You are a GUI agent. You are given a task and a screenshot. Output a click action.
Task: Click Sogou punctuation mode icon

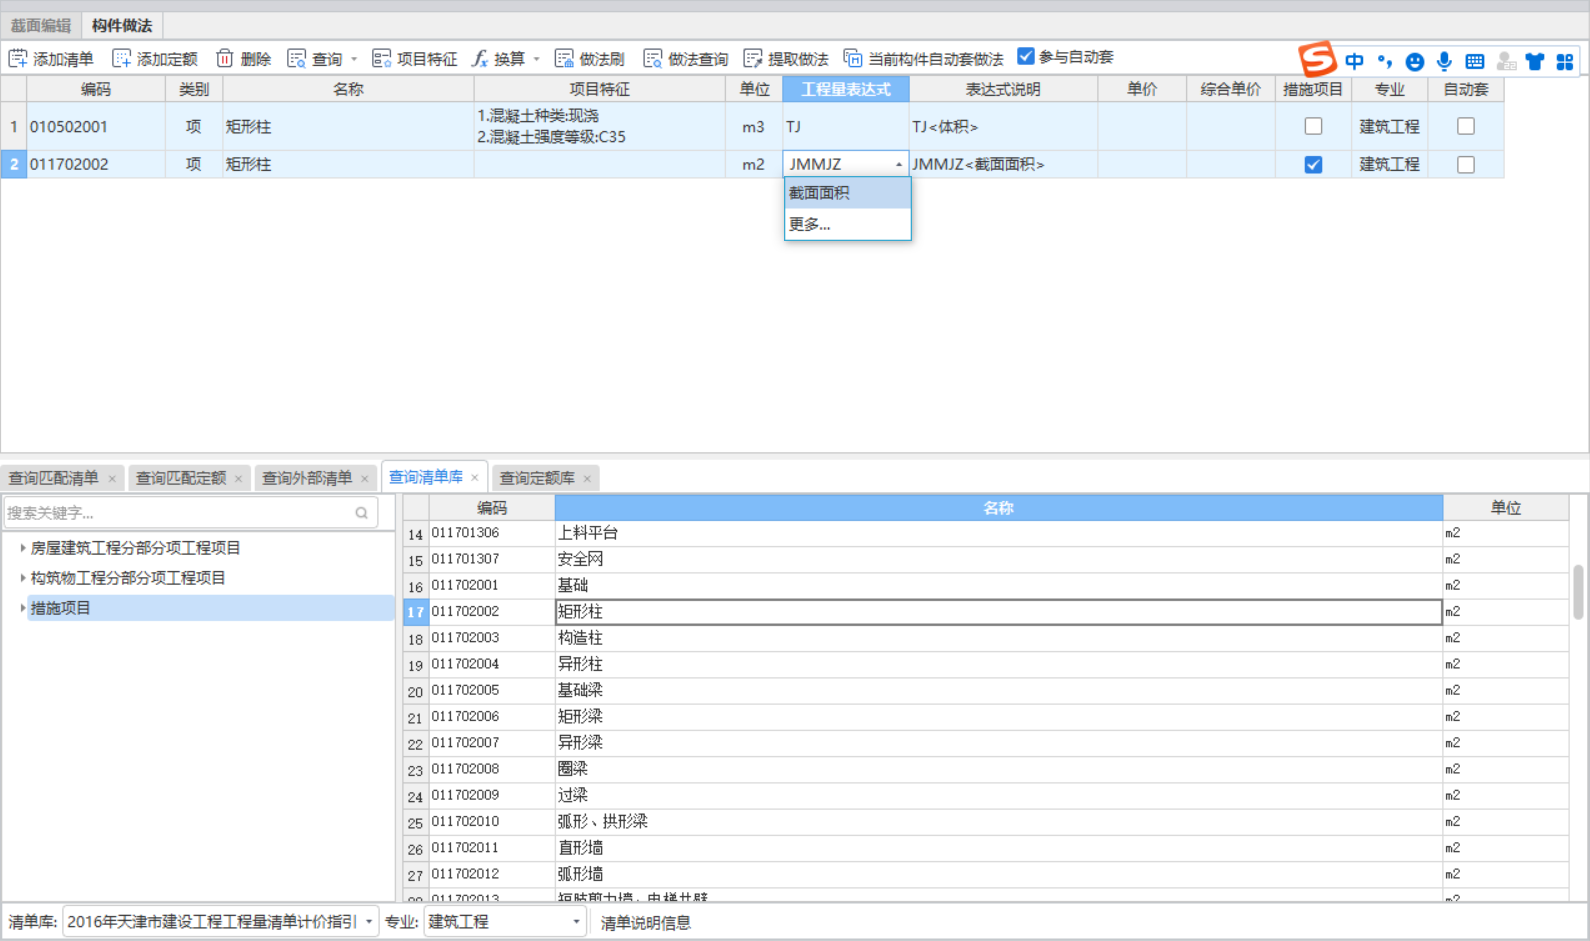pyautogui.click(x=1384, y=61)
